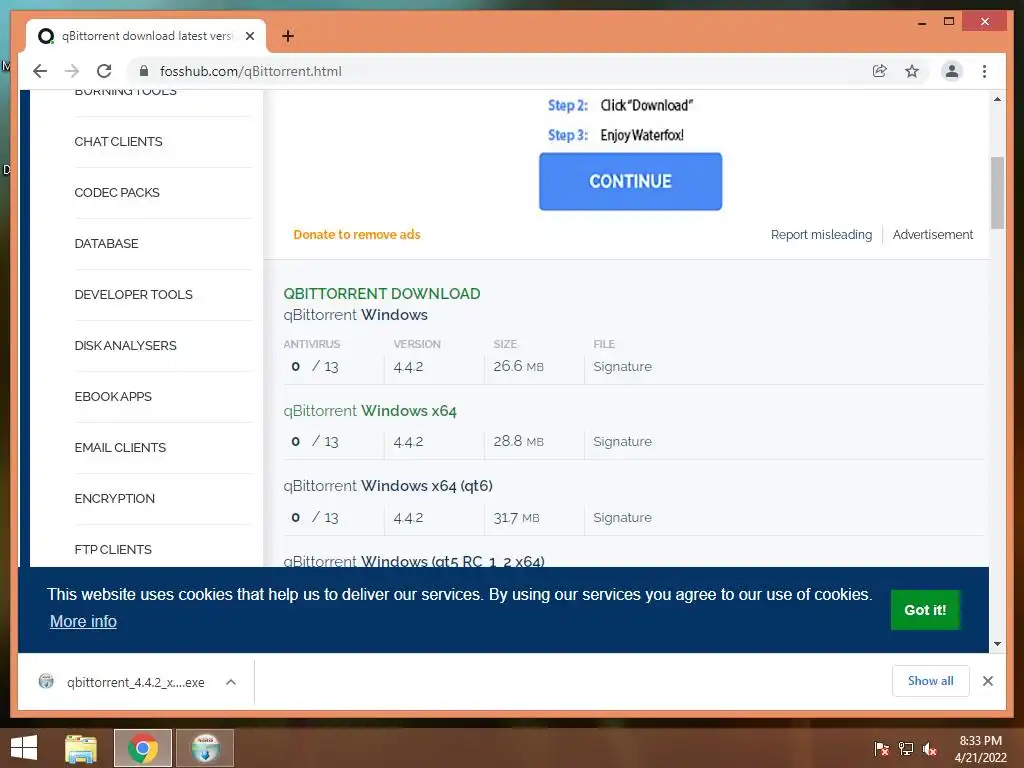This screenshot has height=768, width=1024.
Task: Open the CHAT CLIENTS category
Action: coord(118,142)
